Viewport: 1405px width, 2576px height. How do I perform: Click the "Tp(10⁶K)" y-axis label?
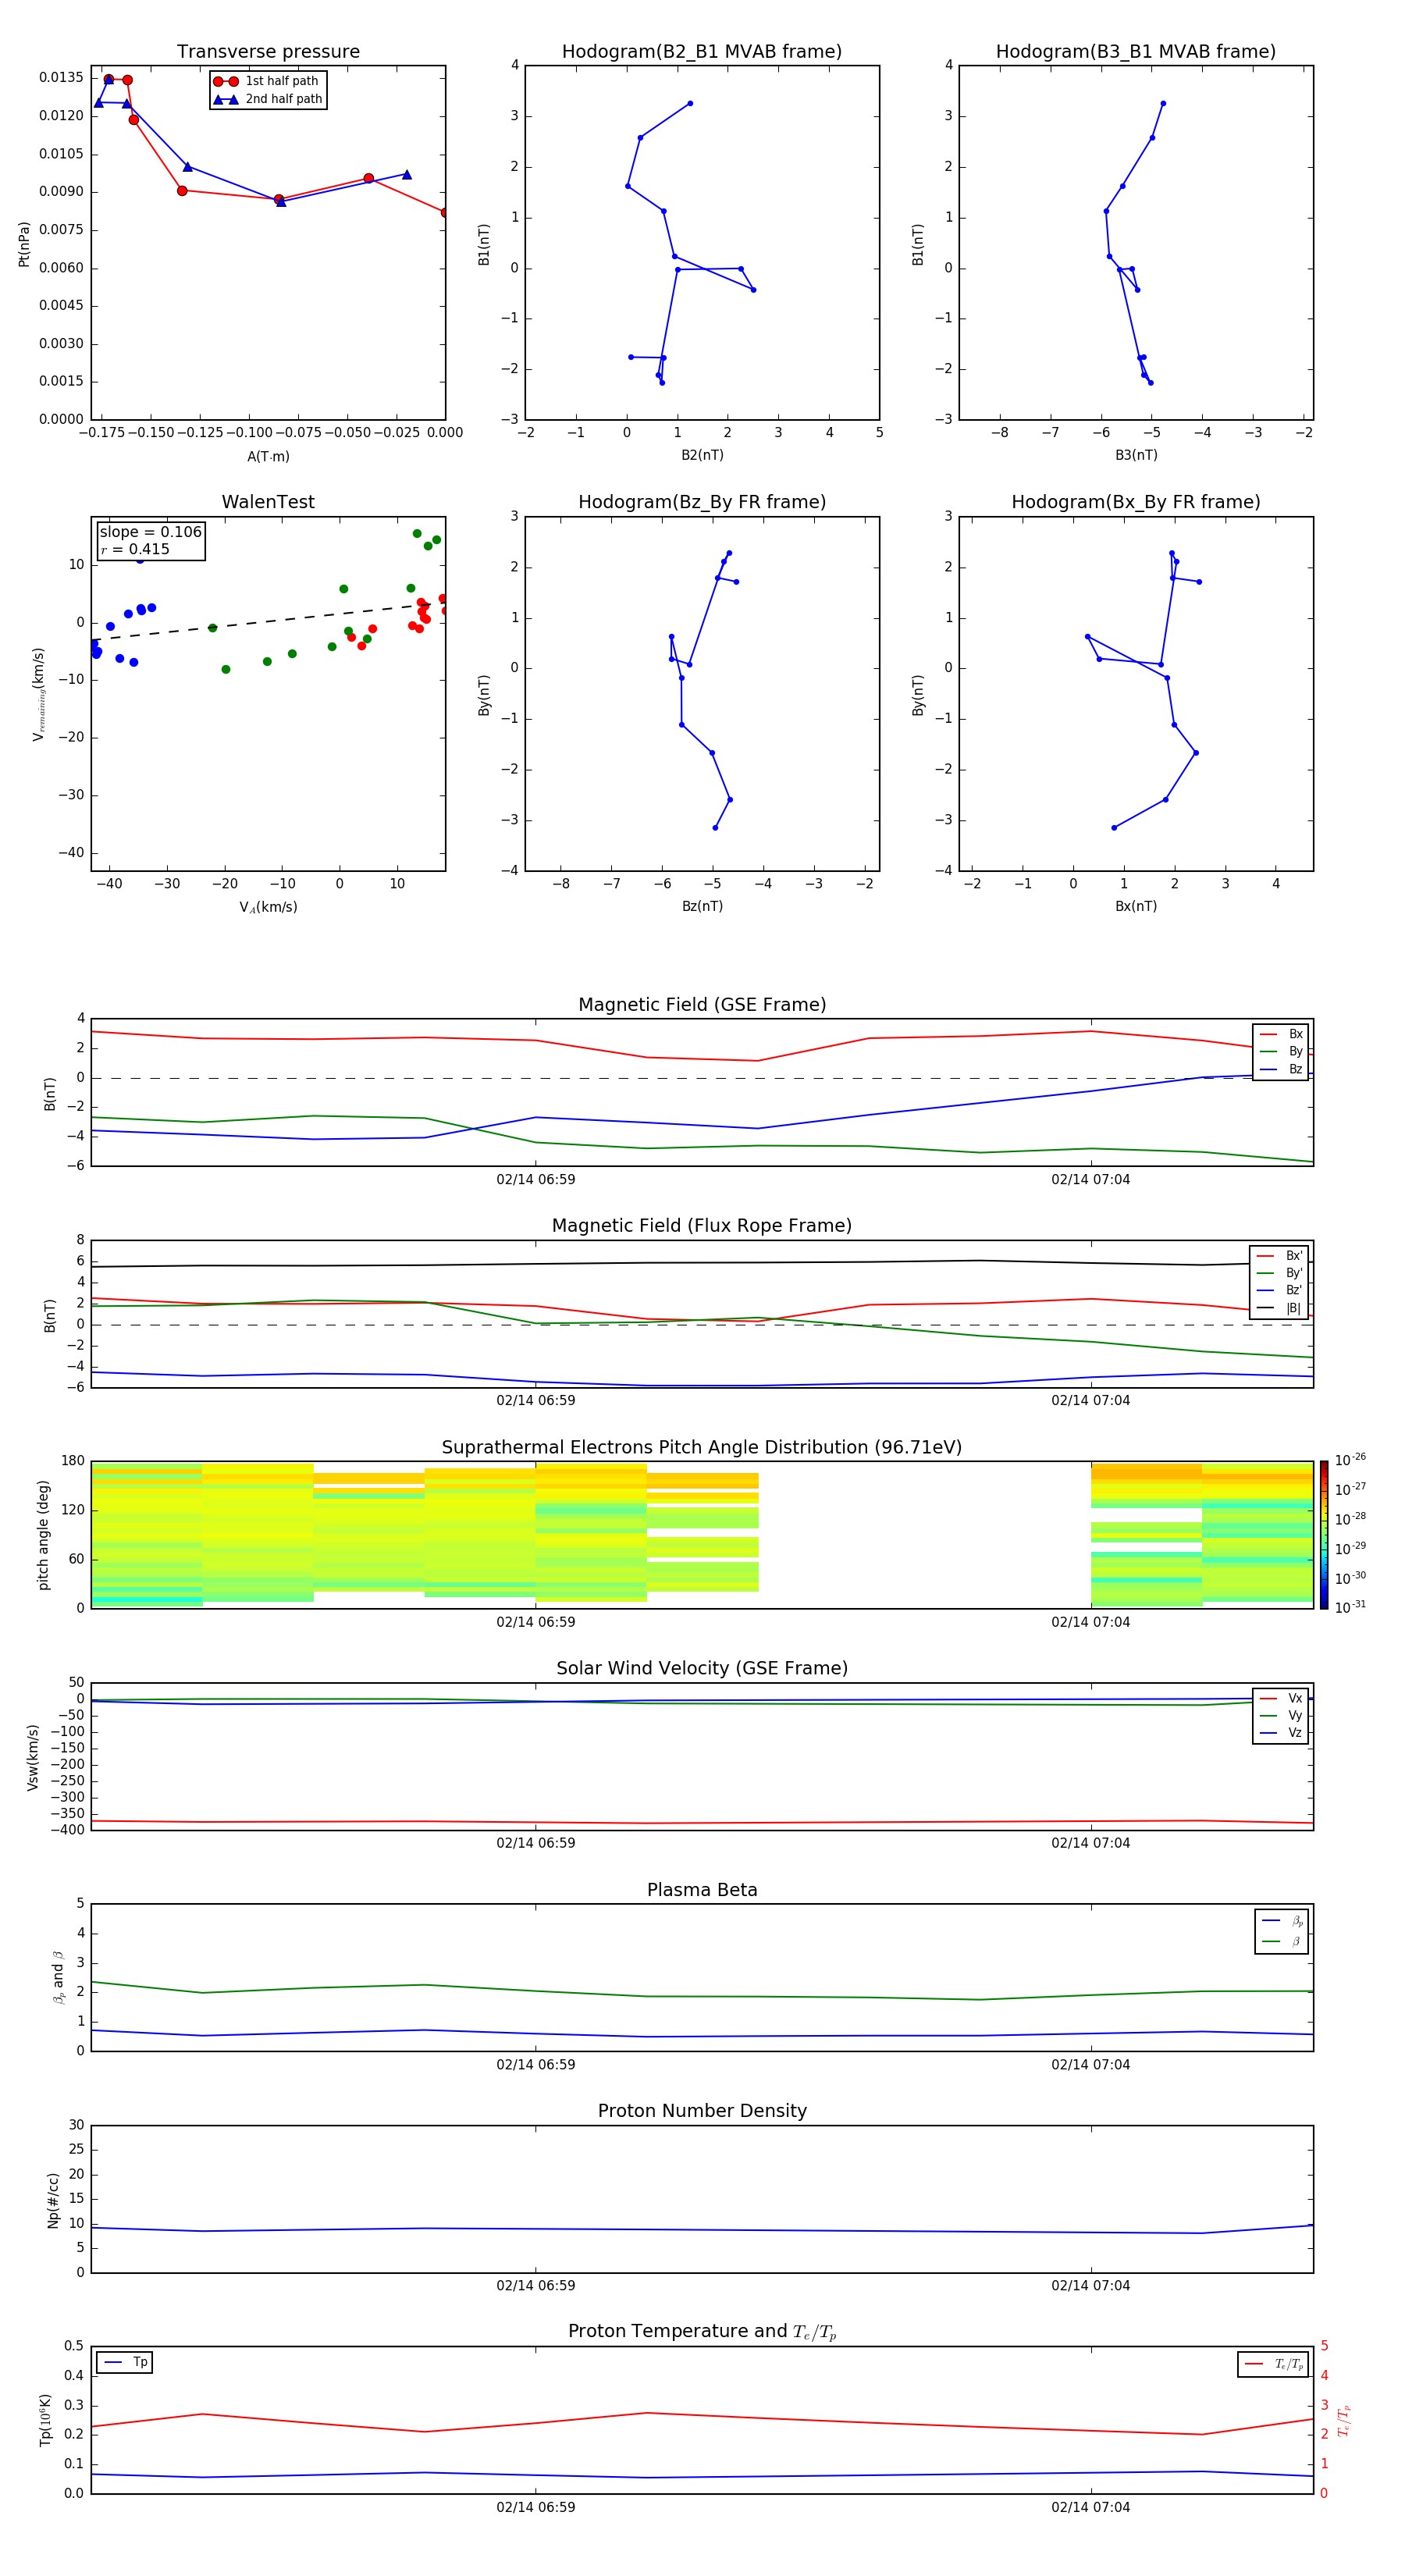coord(45,2420)
